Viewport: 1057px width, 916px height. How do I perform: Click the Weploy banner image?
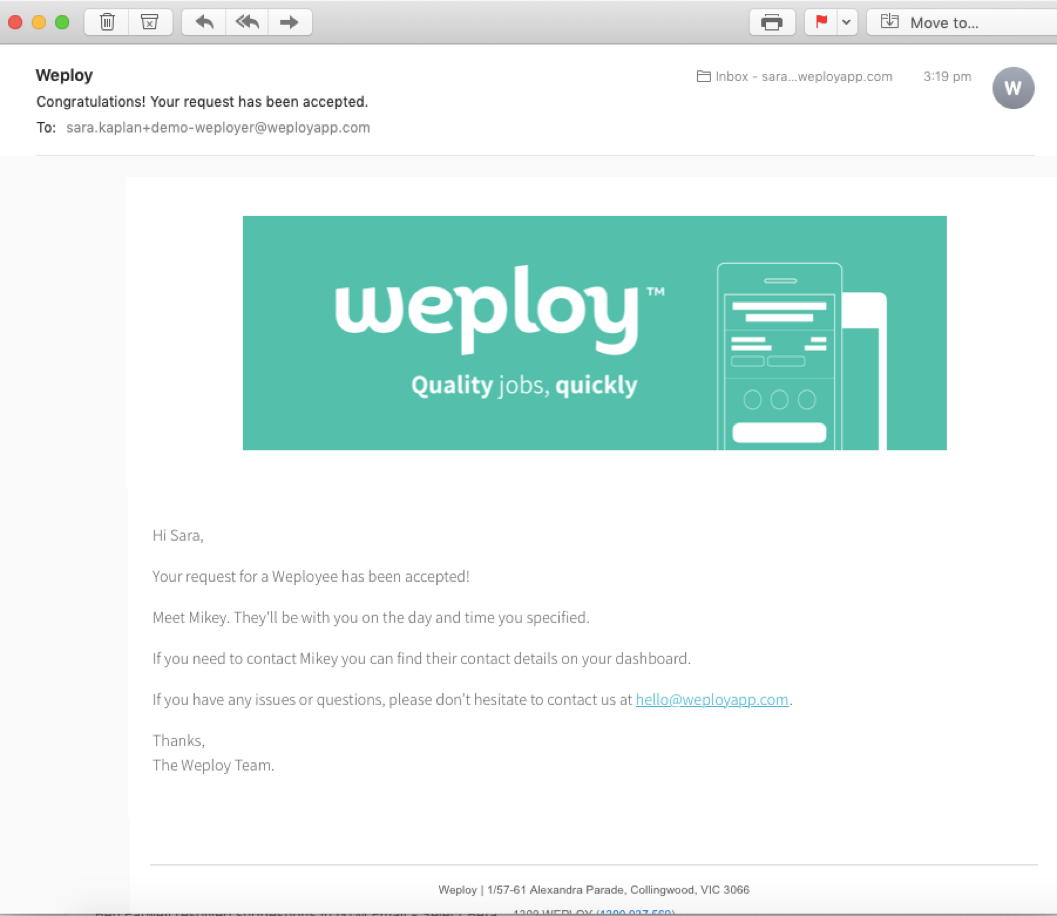coord(595,333)
